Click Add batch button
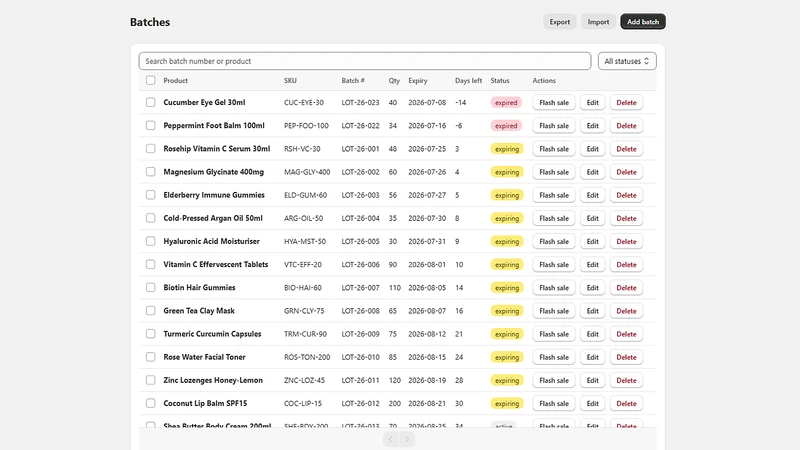Image resolution: width=800 pixels, height=450 pixels. (643, 22)
